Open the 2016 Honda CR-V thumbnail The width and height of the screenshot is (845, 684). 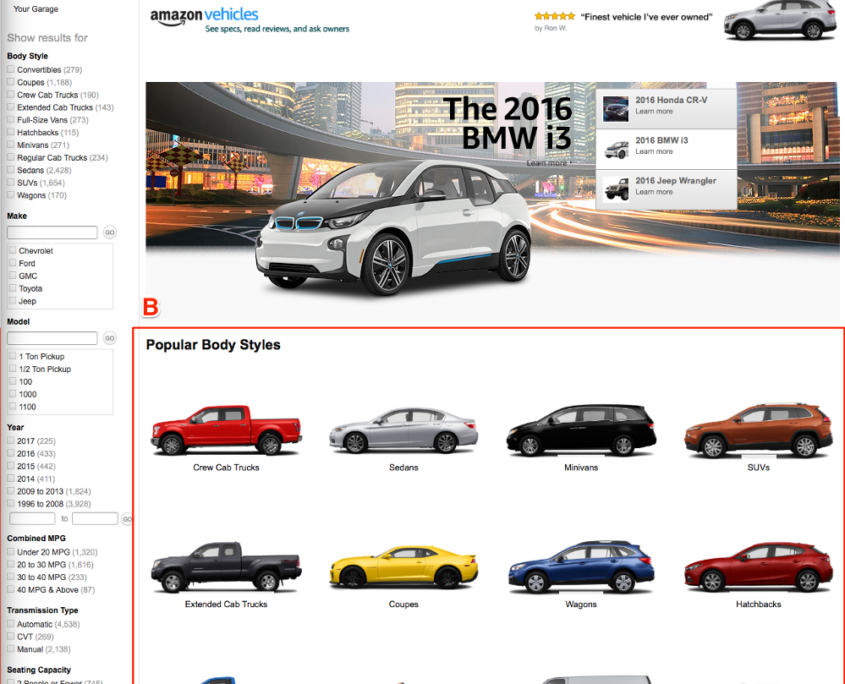[x=615, y=109]
